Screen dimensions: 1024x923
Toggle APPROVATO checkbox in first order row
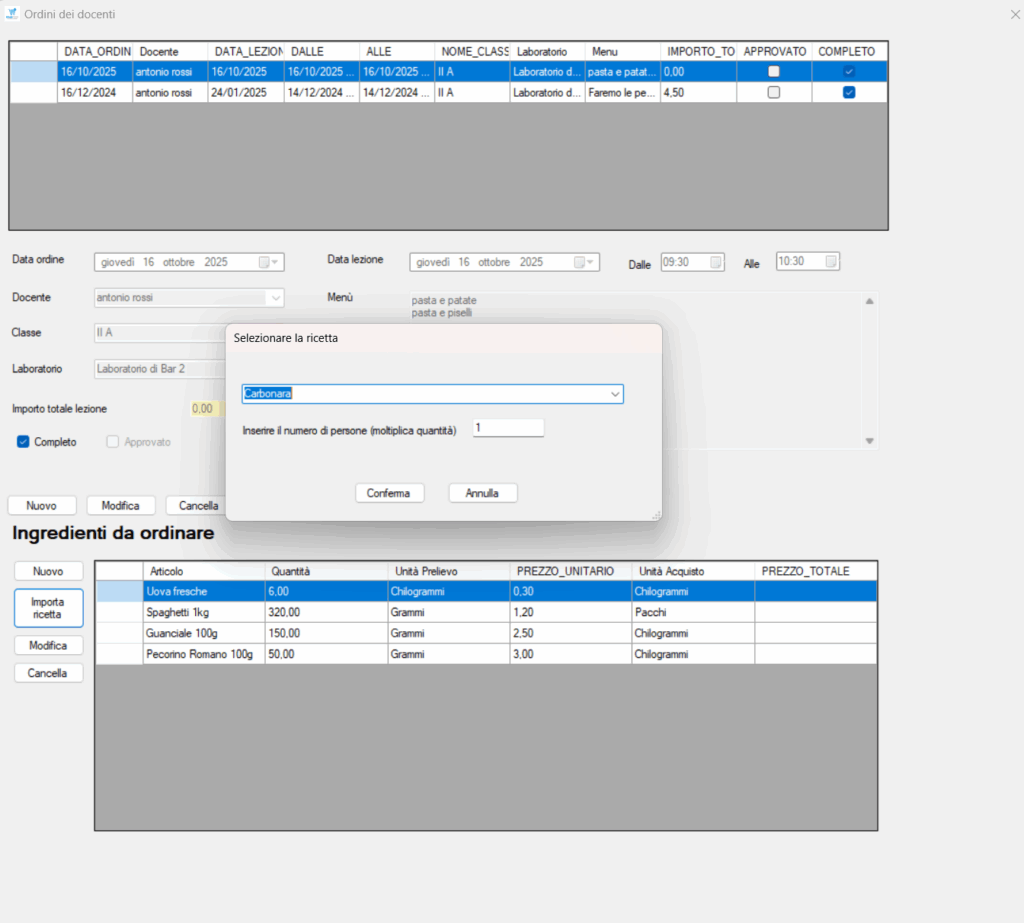[x=773, y=72]
